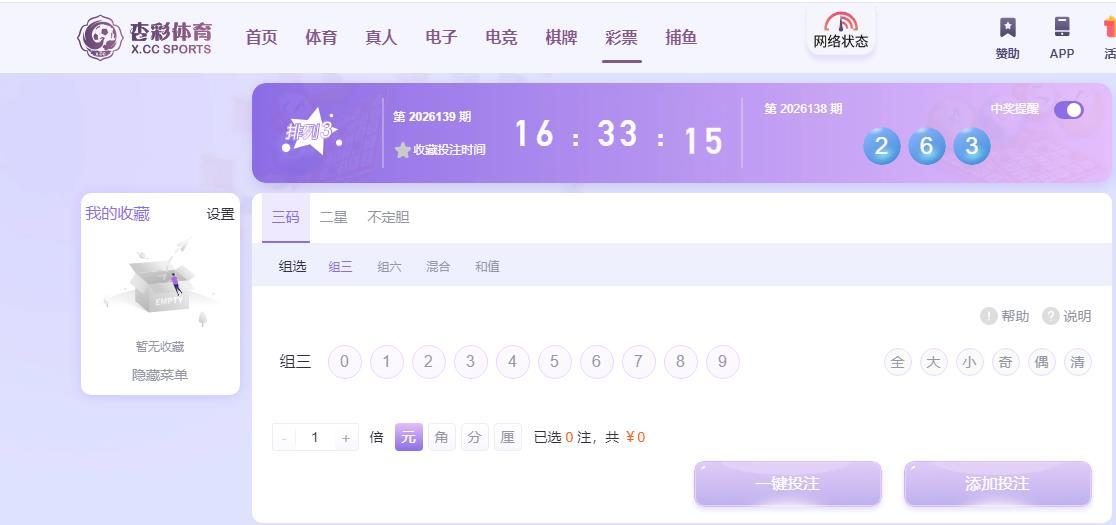1116x525 pixels.
Task: Choose 角 as bet unit
Action: 441,438
